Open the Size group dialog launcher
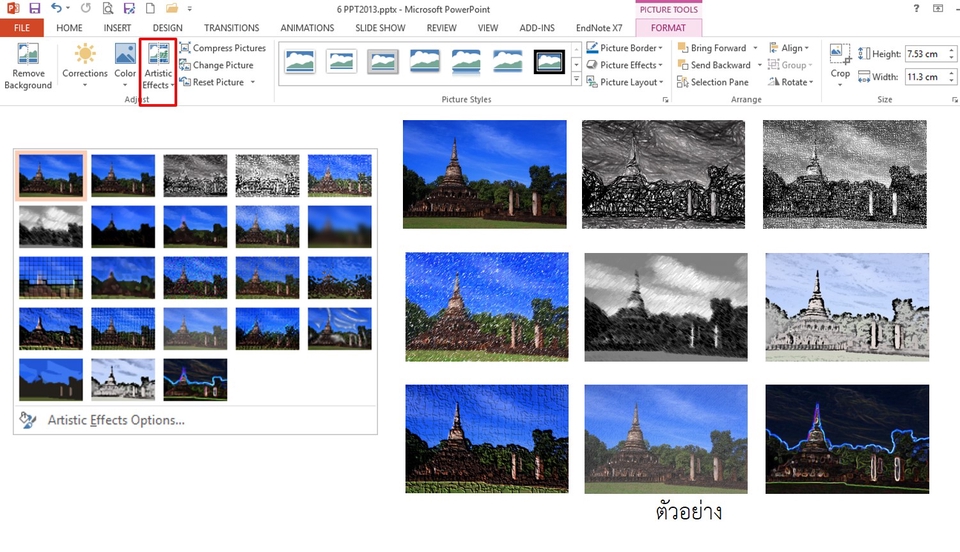 tap(954, 99)
